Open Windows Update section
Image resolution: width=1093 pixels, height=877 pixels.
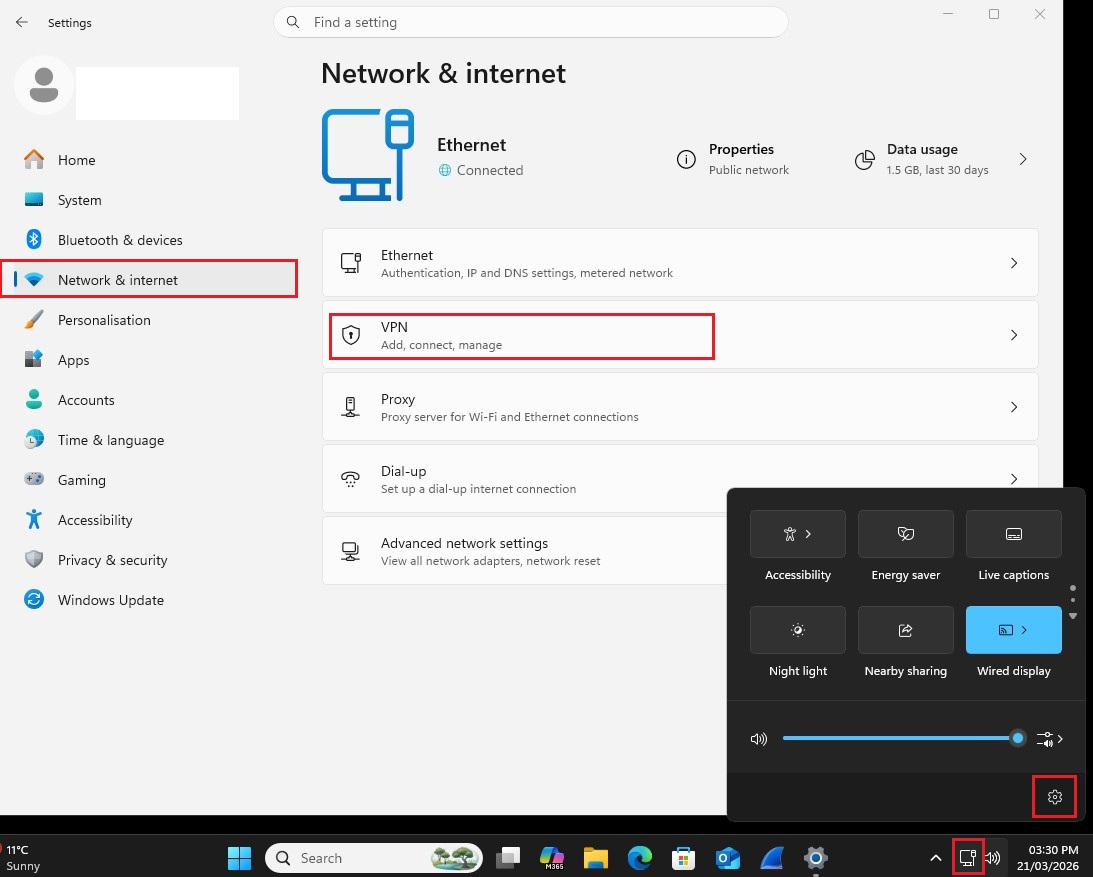point(149,600)
